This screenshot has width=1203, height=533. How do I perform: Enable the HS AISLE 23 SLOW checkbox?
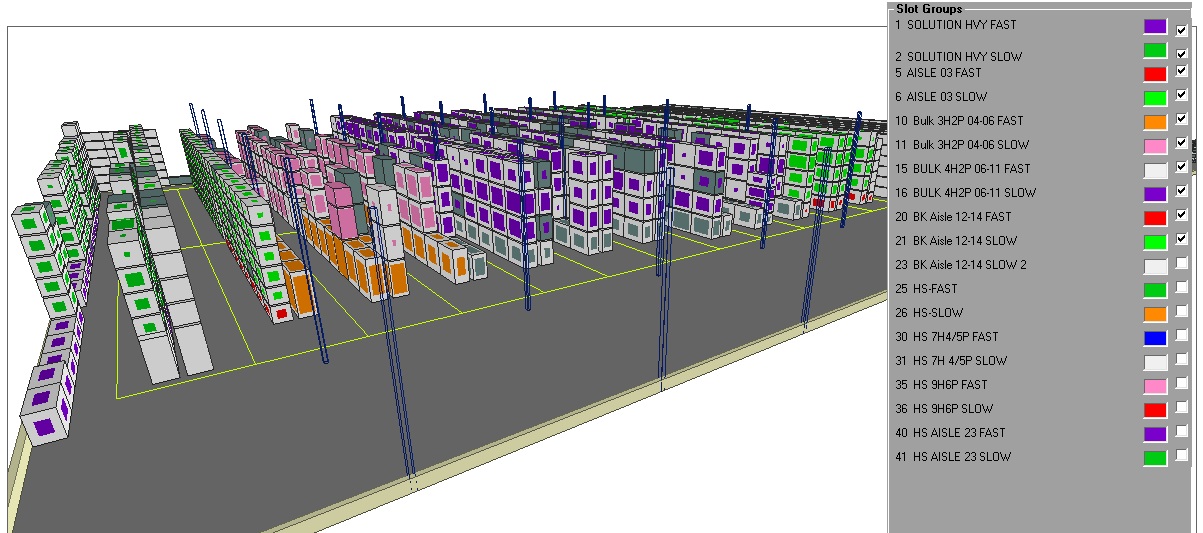coord(1182,455)
